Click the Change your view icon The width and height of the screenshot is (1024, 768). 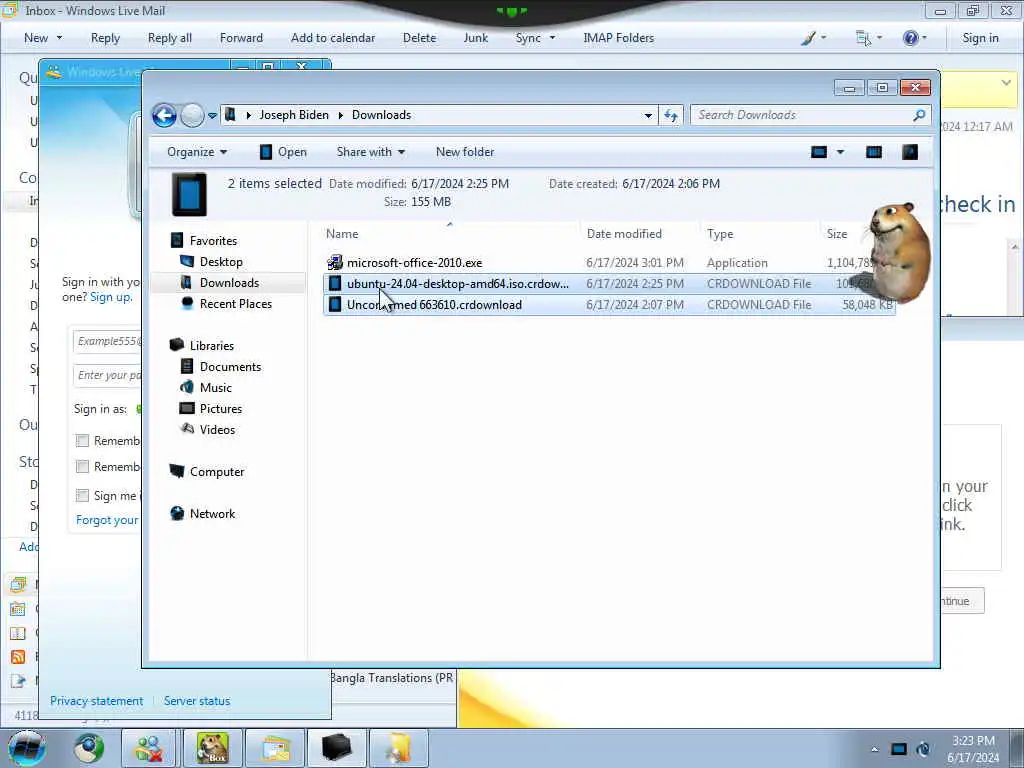coord(819,152)
